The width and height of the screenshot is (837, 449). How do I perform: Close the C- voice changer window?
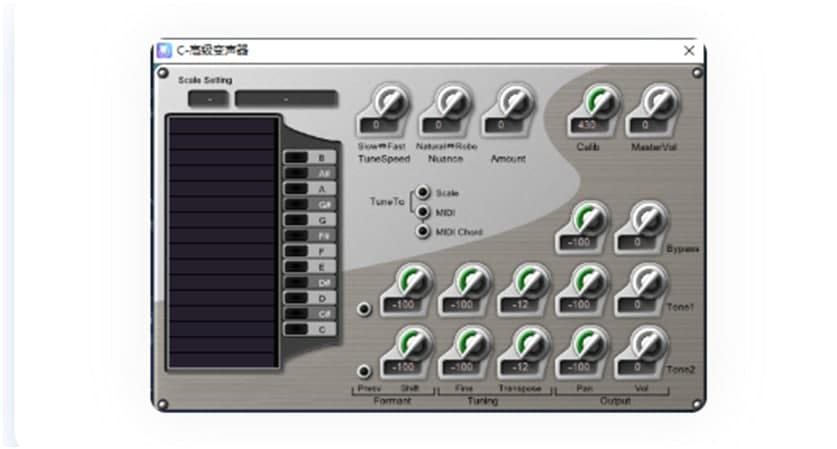click(689, 50)
